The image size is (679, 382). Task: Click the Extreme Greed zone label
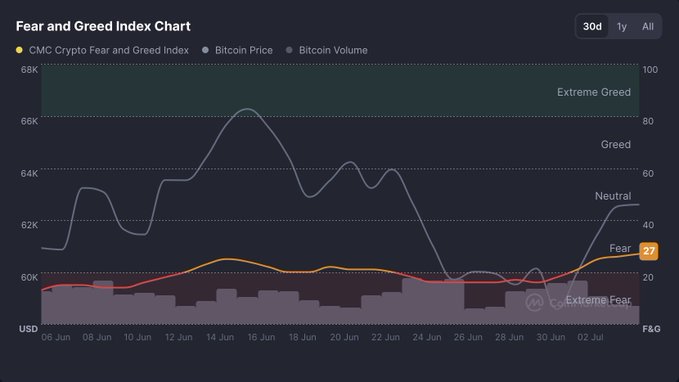[x=594, y=92]
